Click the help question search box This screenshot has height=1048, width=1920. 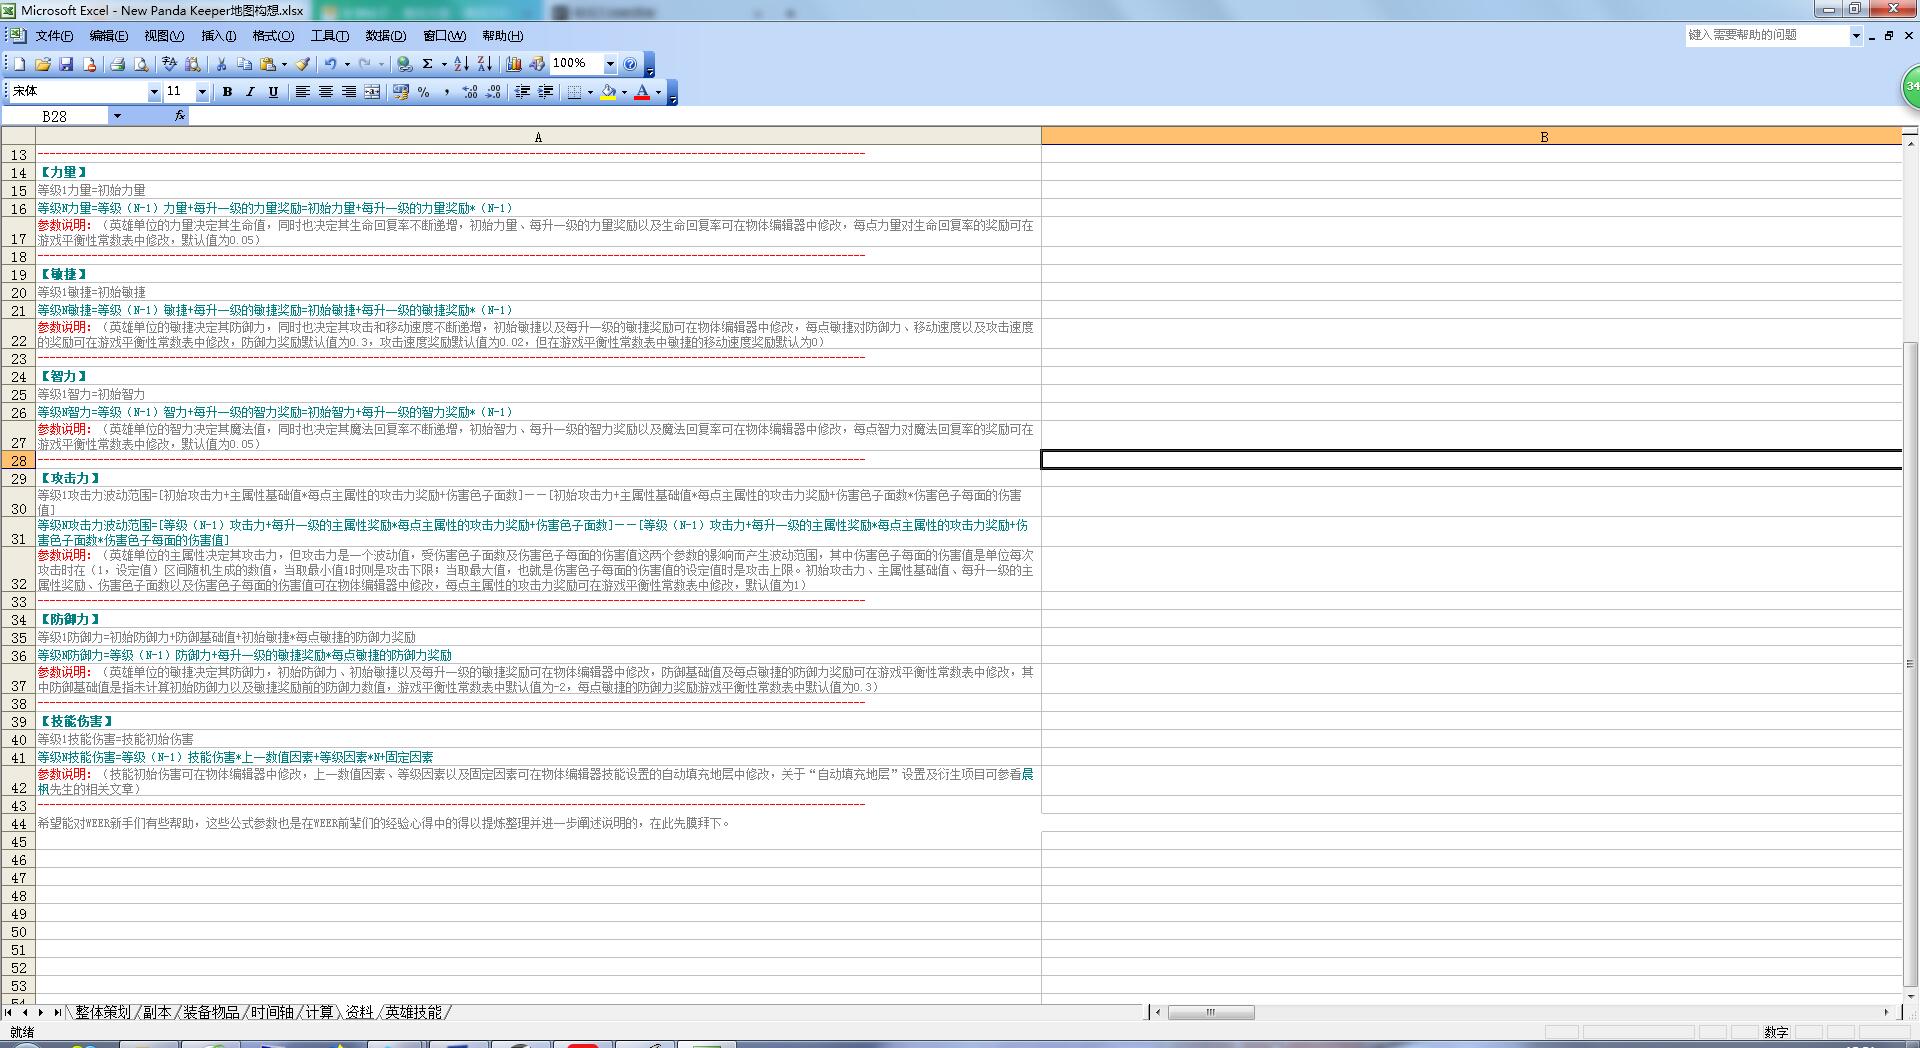1765,35
